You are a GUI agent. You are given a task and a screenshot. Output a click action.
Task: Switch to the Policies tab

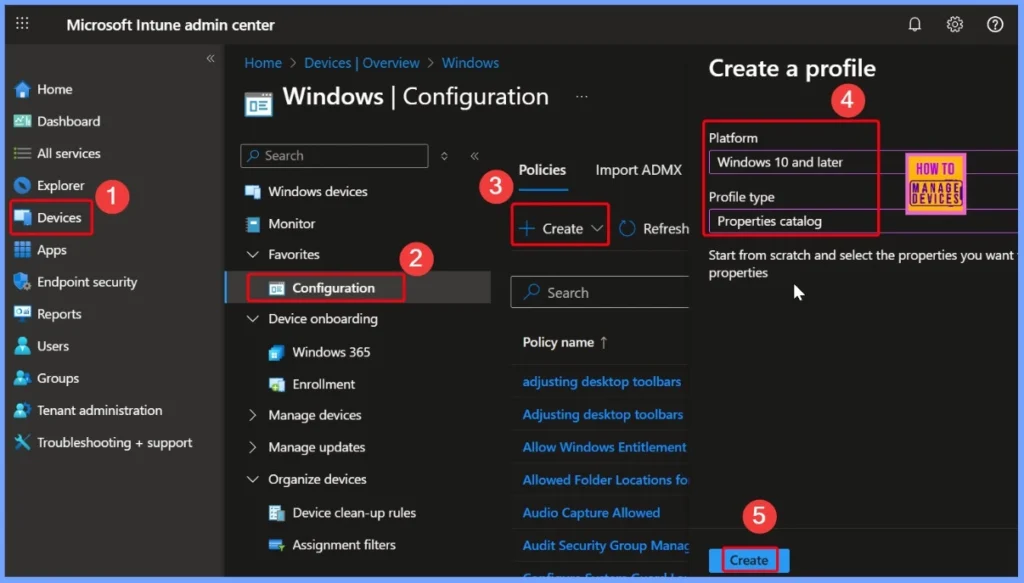coord(542,170)
